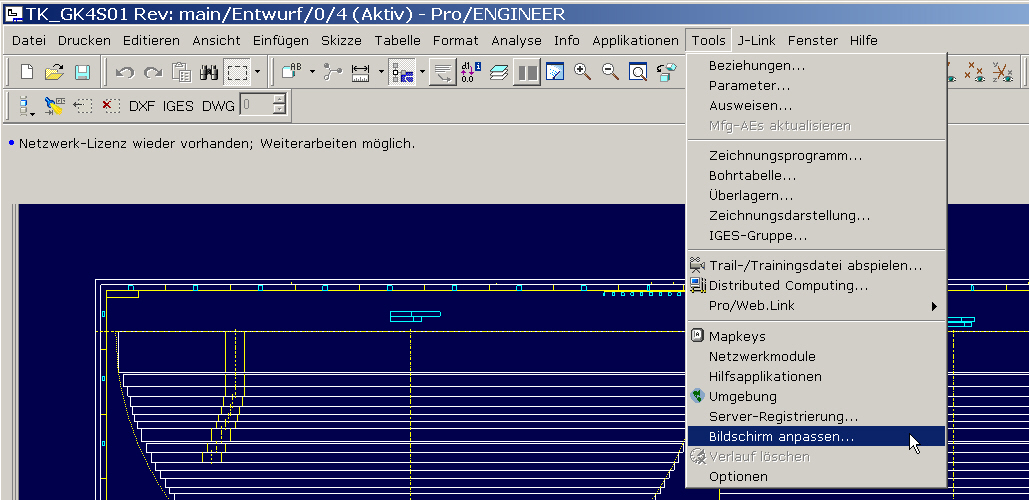Increase value with spinner up arrow

[280, 99]
